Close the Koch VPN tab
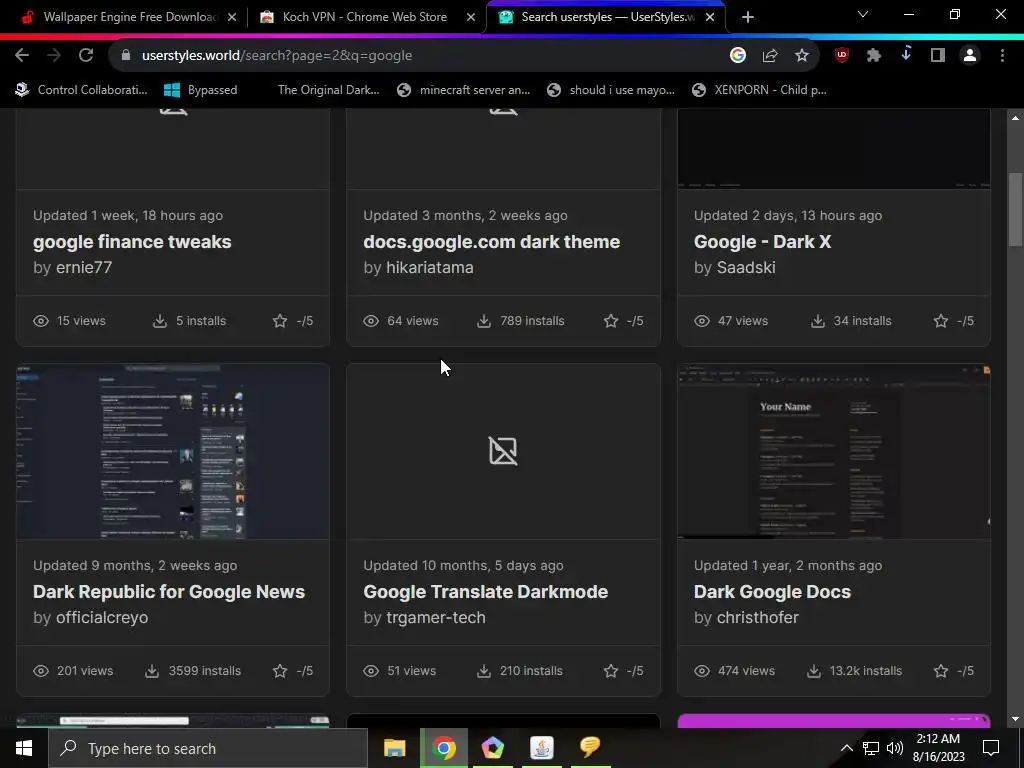This screenshot has width=1024, height=768. coord(471,17)
